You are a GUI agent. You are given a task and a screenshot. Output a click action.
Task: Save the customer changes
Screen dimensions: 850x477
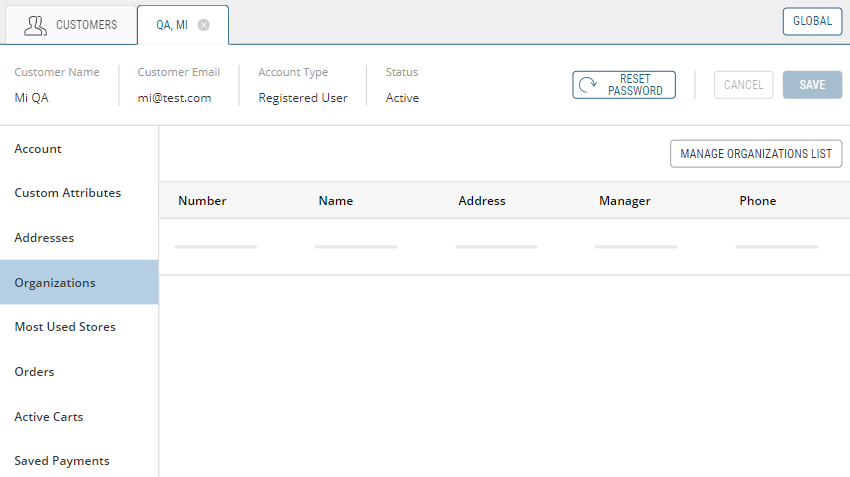coord(812,85)
